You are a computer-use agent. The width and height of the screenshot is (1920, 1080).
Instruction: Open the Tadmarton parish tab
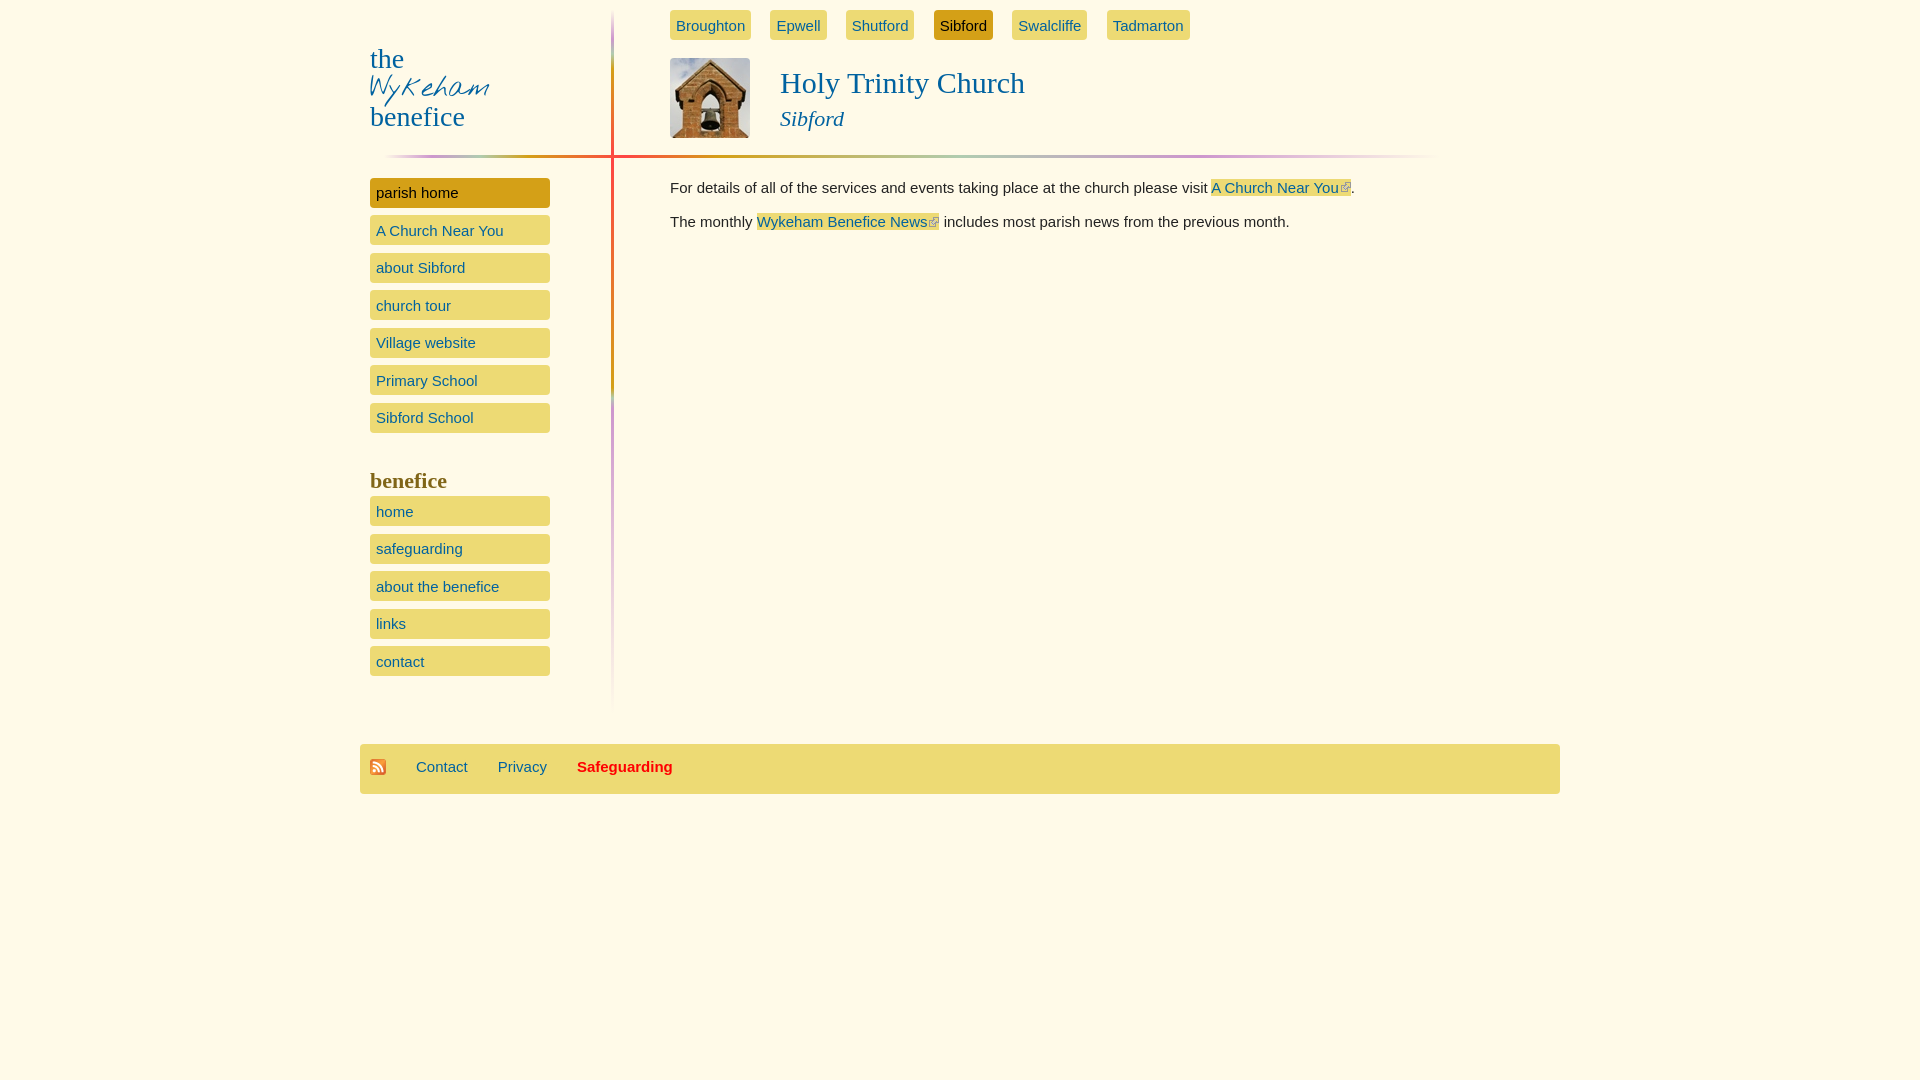tap(1148, 25)
